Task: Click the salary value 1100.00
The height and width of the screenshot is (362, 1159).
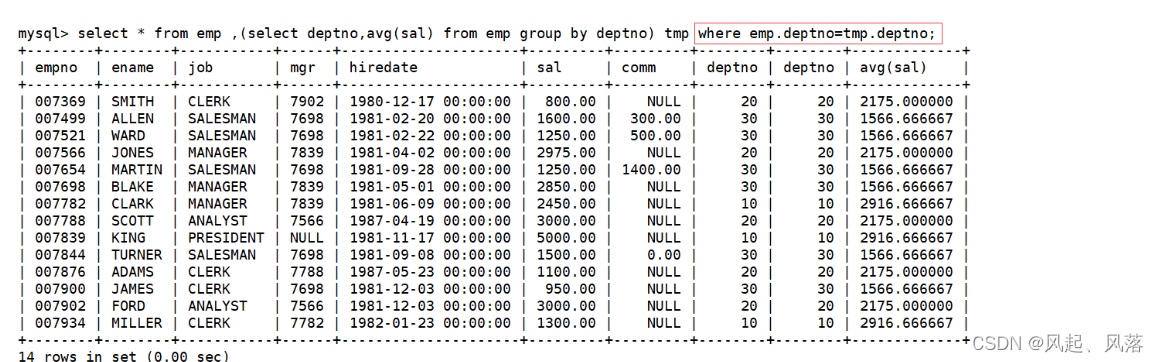Action: 566,272
